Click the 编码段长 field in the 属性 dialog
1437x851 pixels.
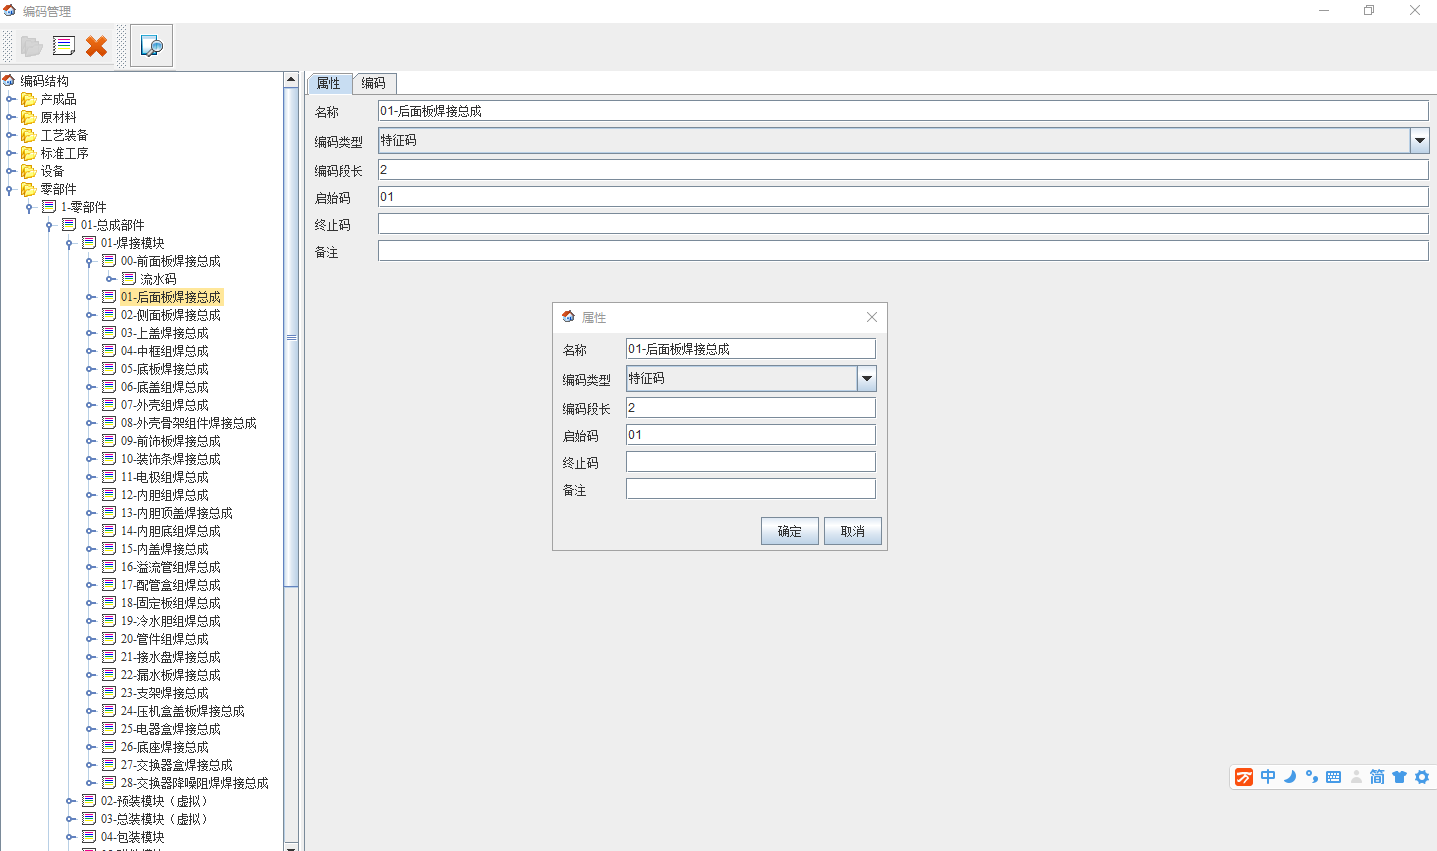coord(751,408)
